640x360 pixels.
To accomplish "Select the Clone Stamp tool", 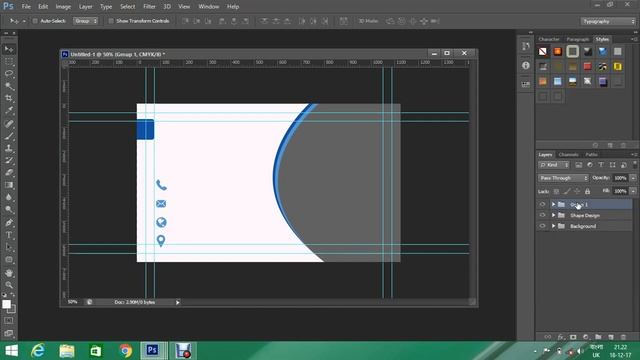I will click(9, 148).
